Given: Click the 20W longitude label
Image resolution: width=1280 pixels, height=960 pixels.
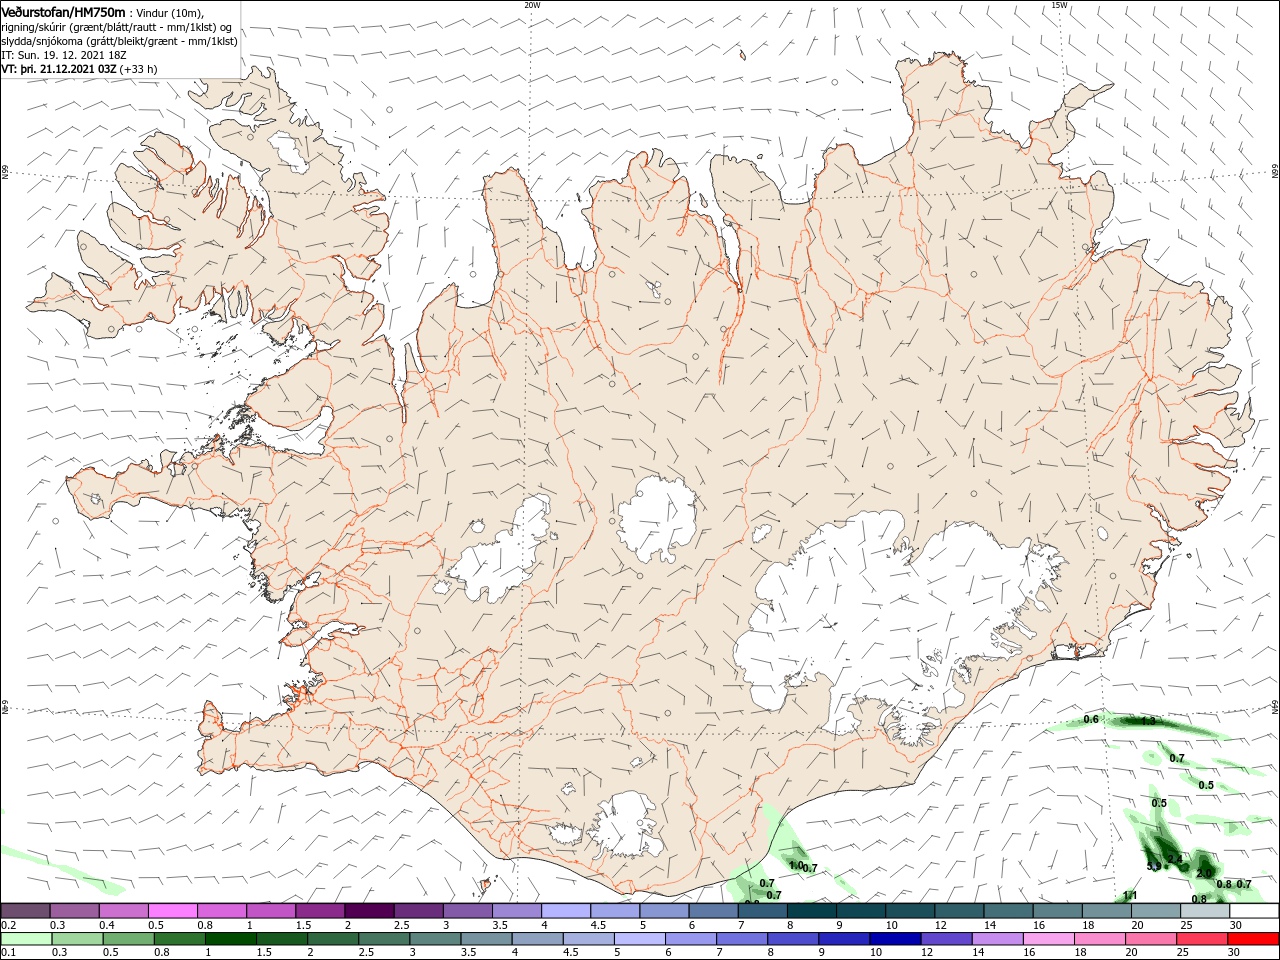Looking at the screenshot, I should click(x=532, y=5).
